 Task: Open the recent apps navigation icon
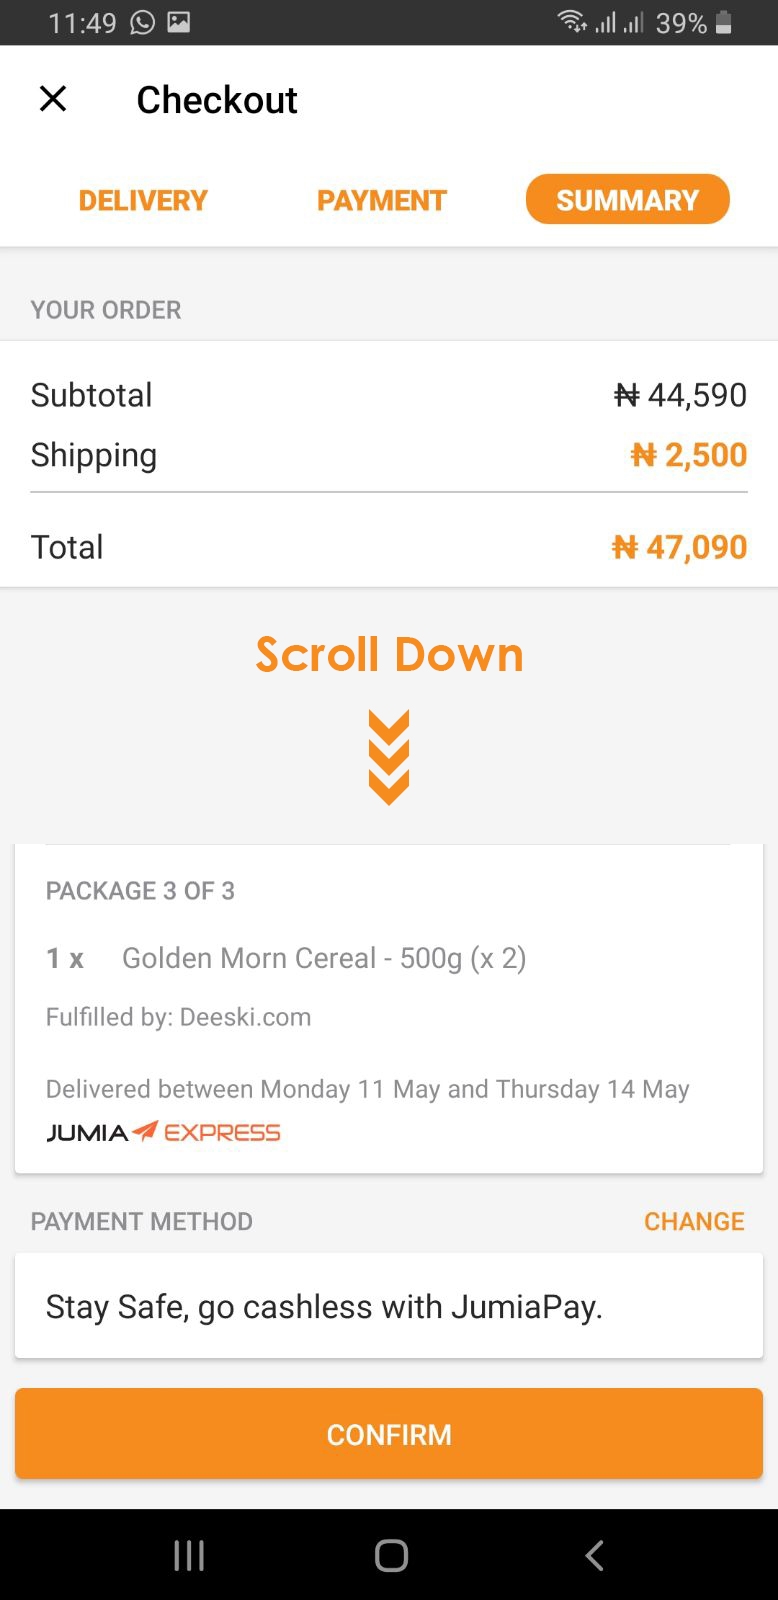189,1555
